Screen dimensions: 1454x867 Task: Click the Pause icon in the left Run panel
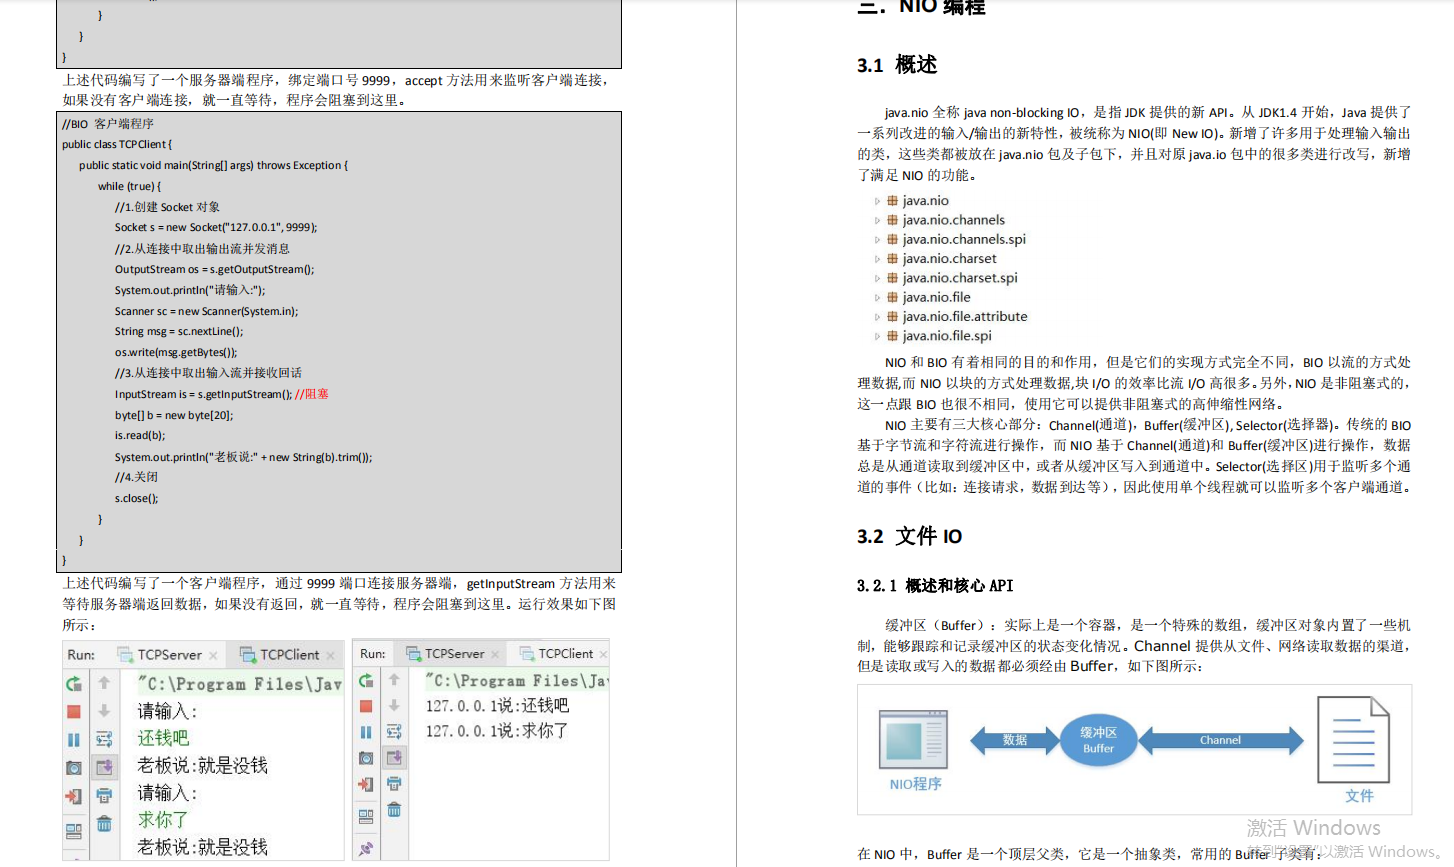(x=74, y=739)
